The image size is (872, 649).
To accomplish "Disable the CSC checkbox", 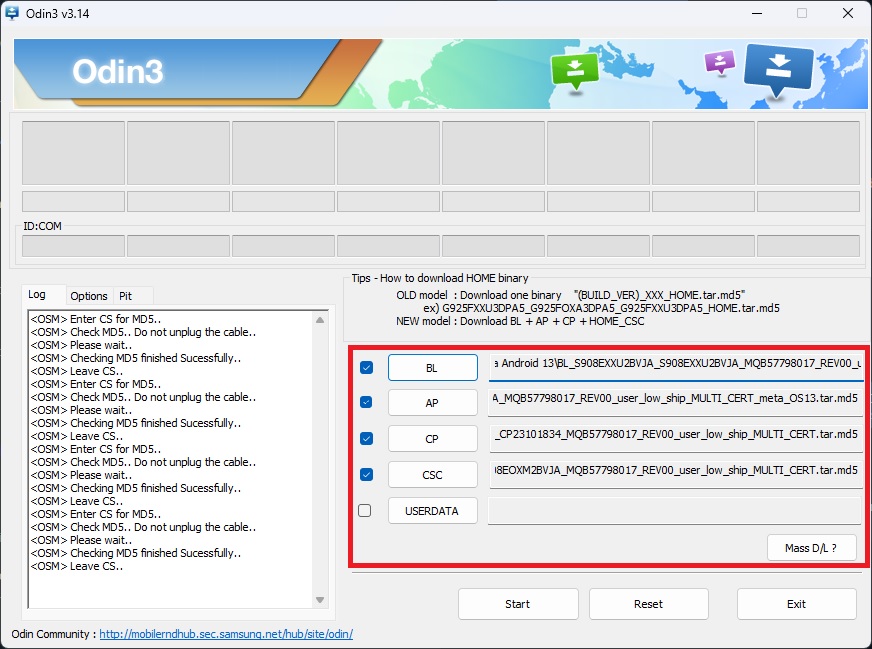I will pos(366,475).
